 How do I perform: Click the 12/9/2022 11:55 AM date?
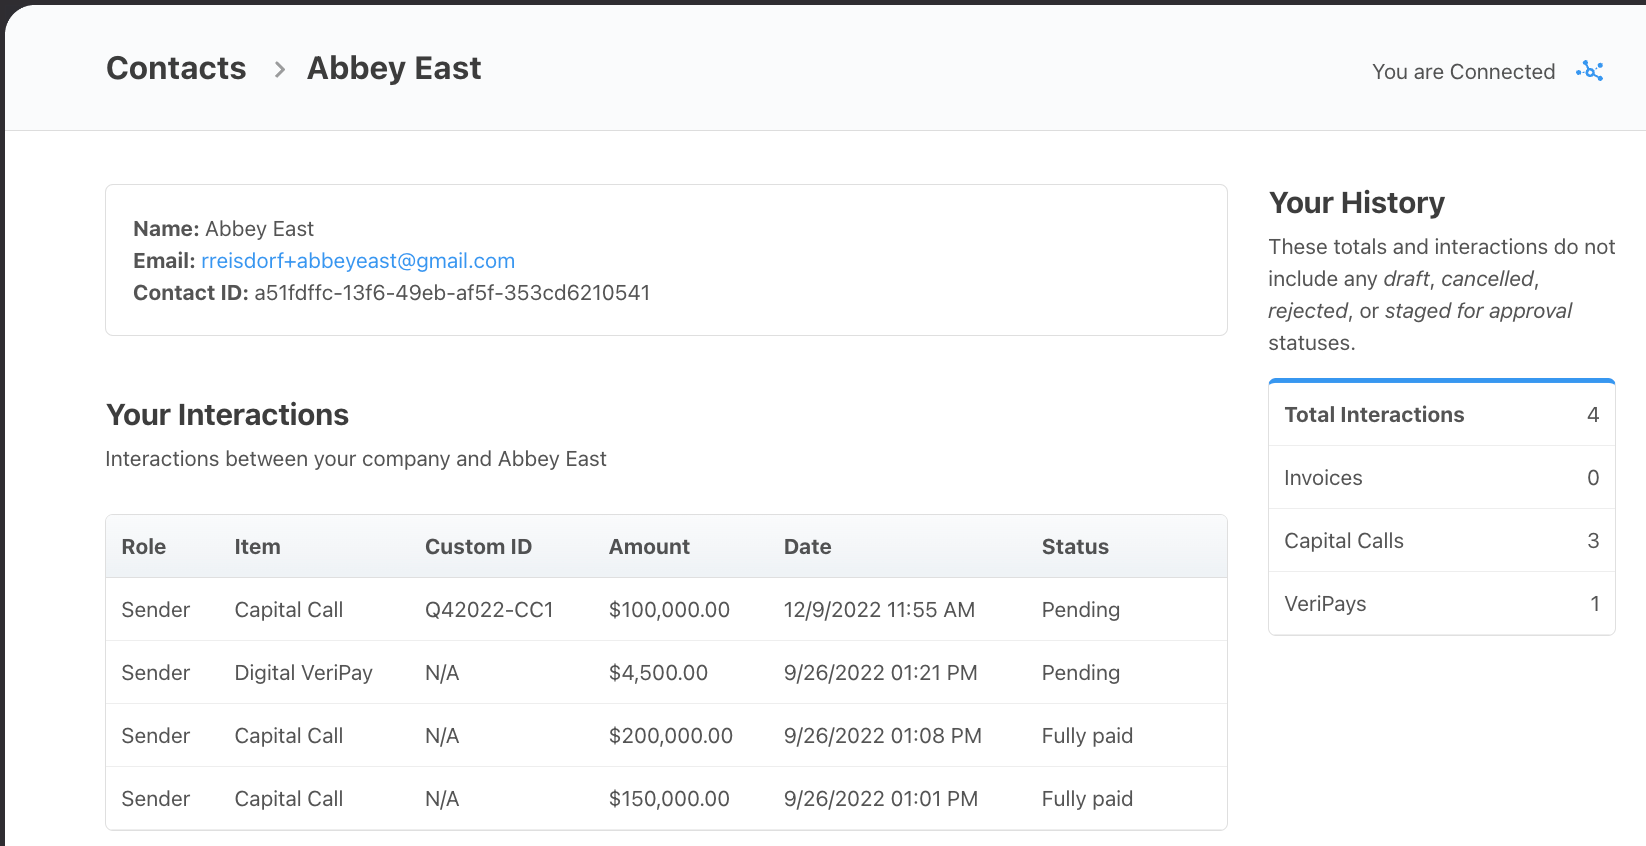tap(879, 610)
